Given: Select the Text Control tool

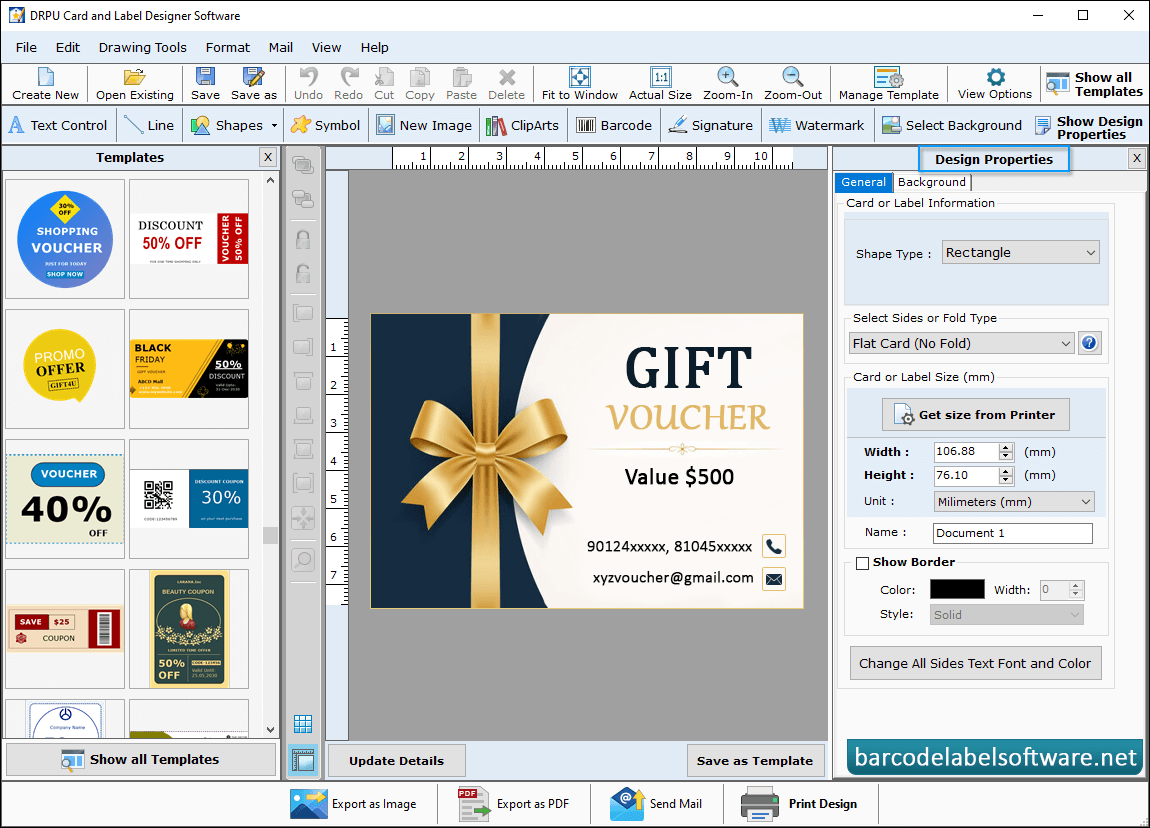Looking at the screenshot, I should (58, 125).
